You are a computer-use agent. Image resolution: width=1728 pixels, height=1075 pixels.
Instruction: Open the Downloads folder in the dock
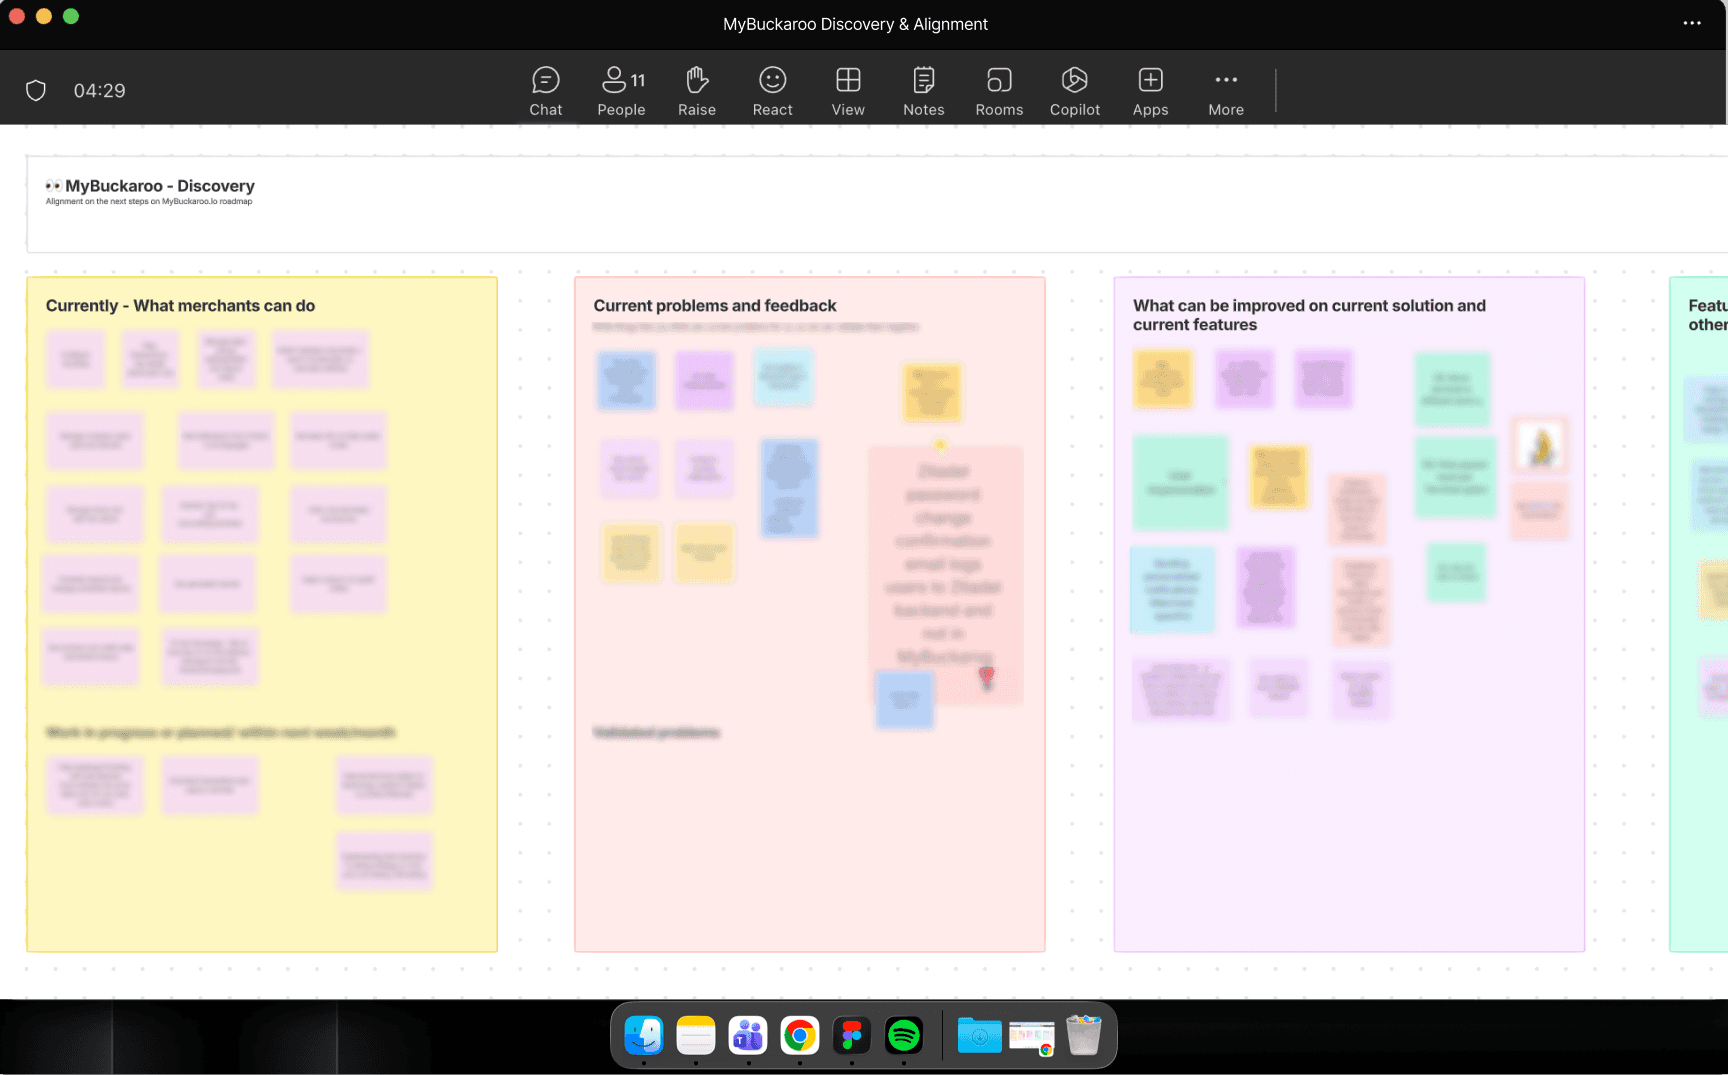point(979,1036)
